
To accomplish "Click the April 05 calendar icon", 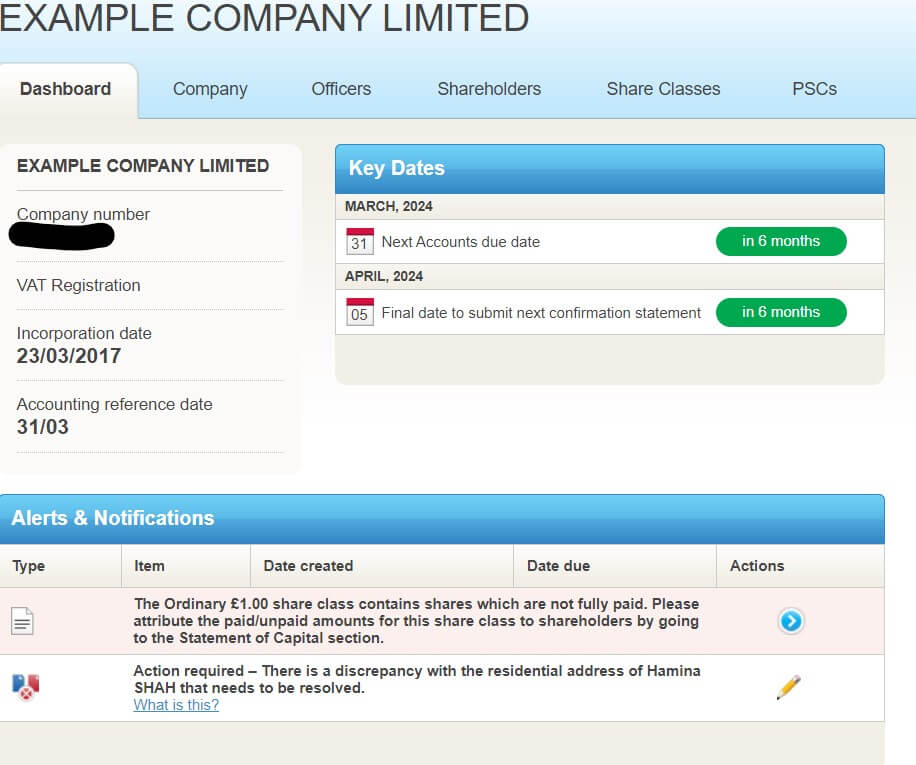I will point(359,312).
